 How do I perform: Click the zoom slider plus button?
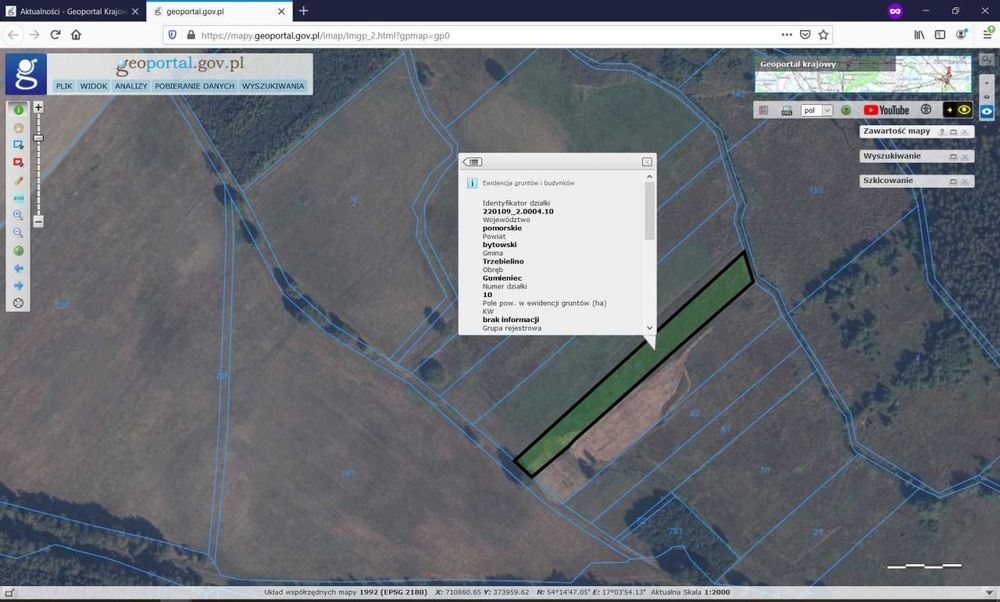point(38,107)
